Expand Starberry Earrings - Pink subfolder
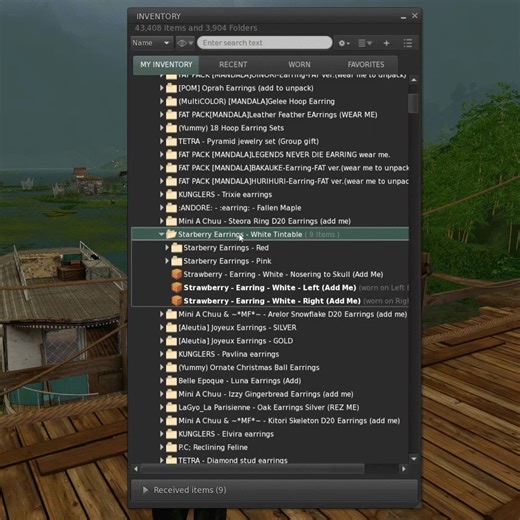Screen dimensions: 520x520 point(167,261)
